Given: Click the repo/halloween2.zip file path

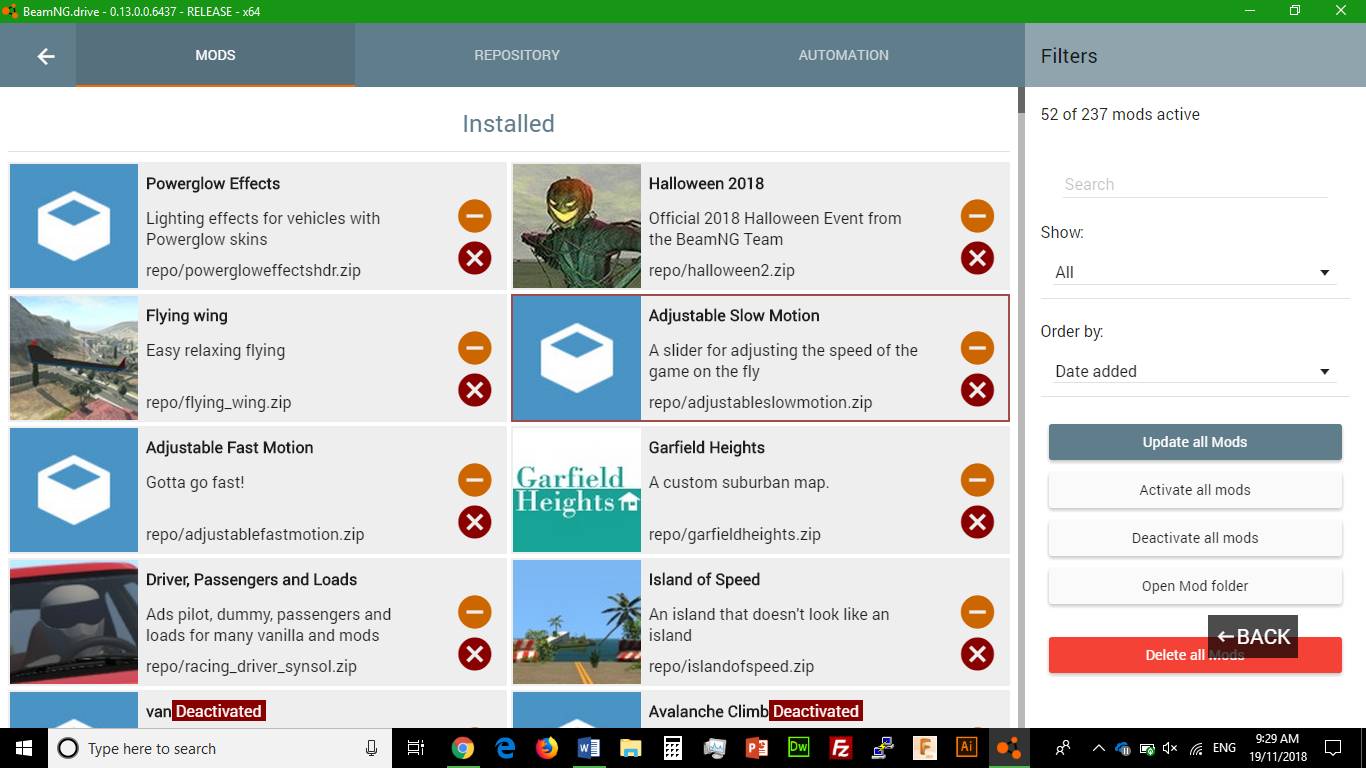Looking at the screenshot, I should 722,271.
